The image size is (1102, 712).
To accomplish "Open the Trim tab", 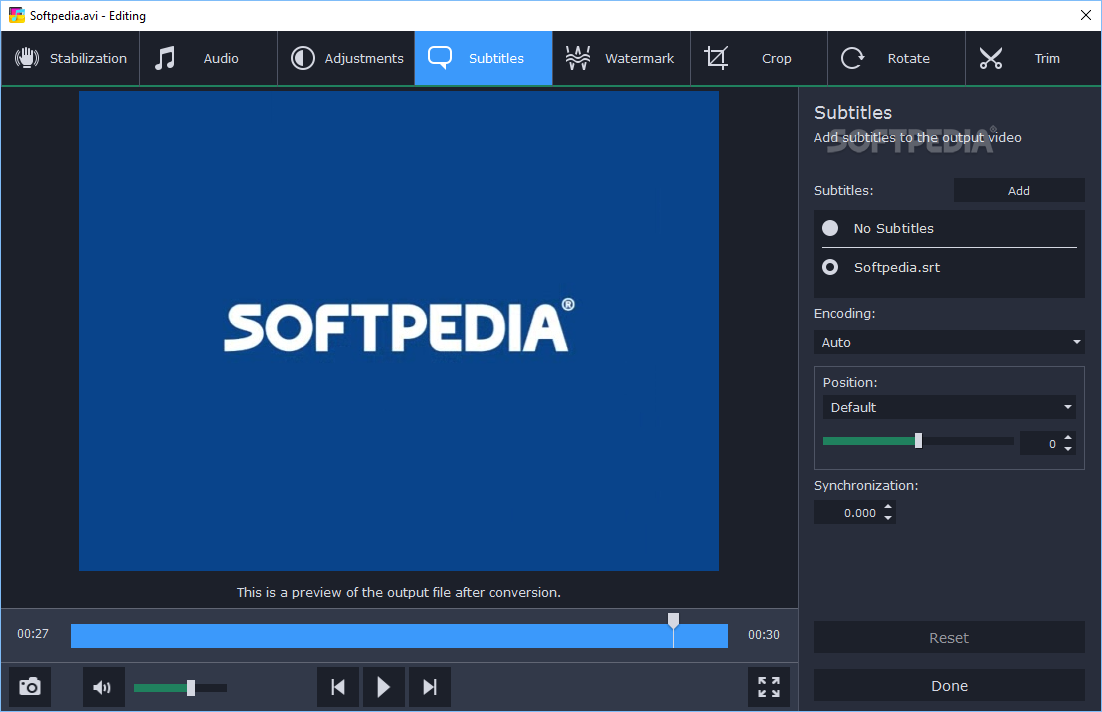I will 1033,58.
